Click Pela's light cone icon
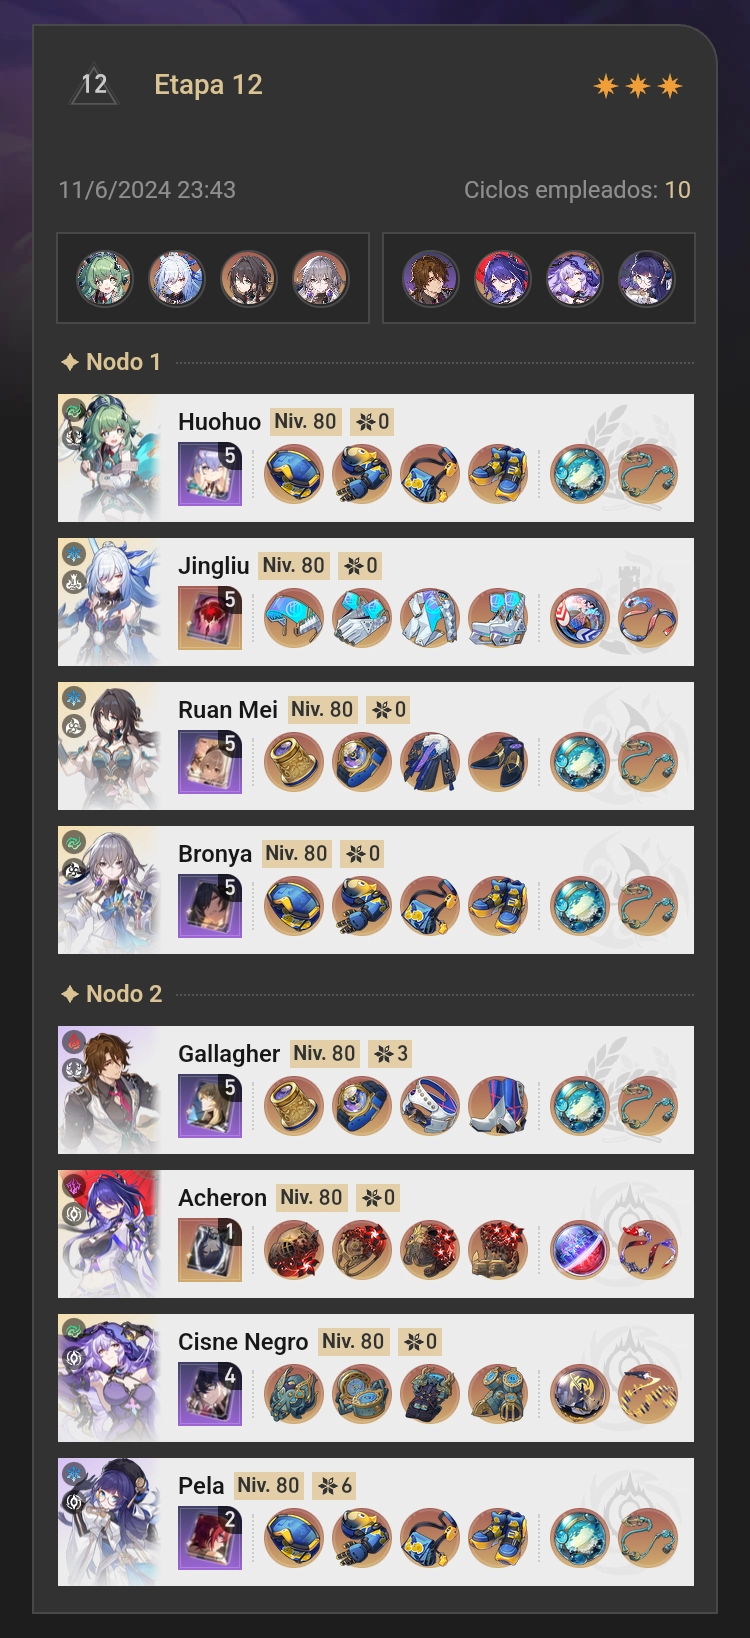 click(x=210, y=1538)
